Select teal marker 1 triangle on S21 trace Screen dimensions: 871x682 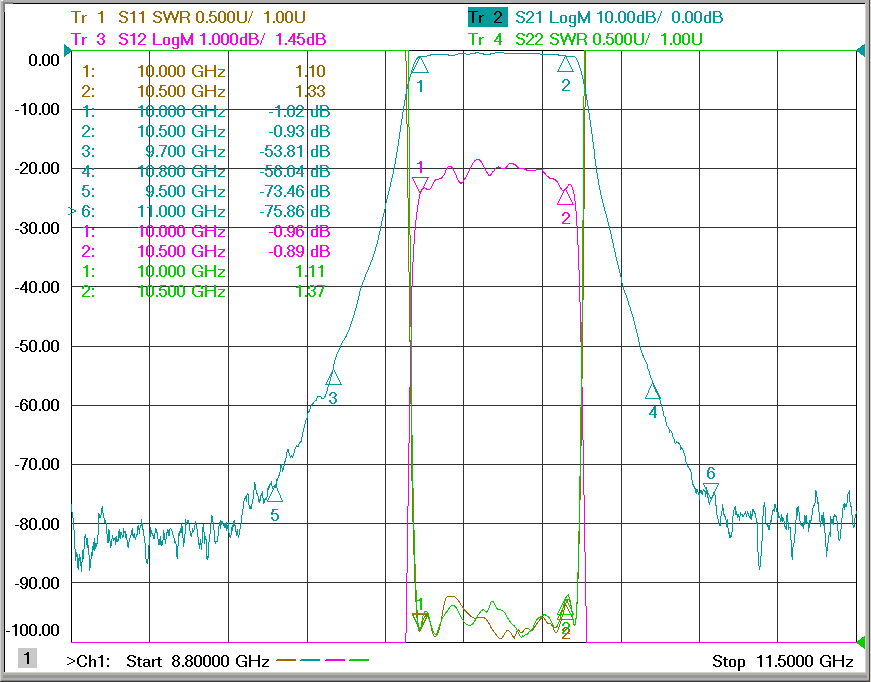click(x=420, y=66)
